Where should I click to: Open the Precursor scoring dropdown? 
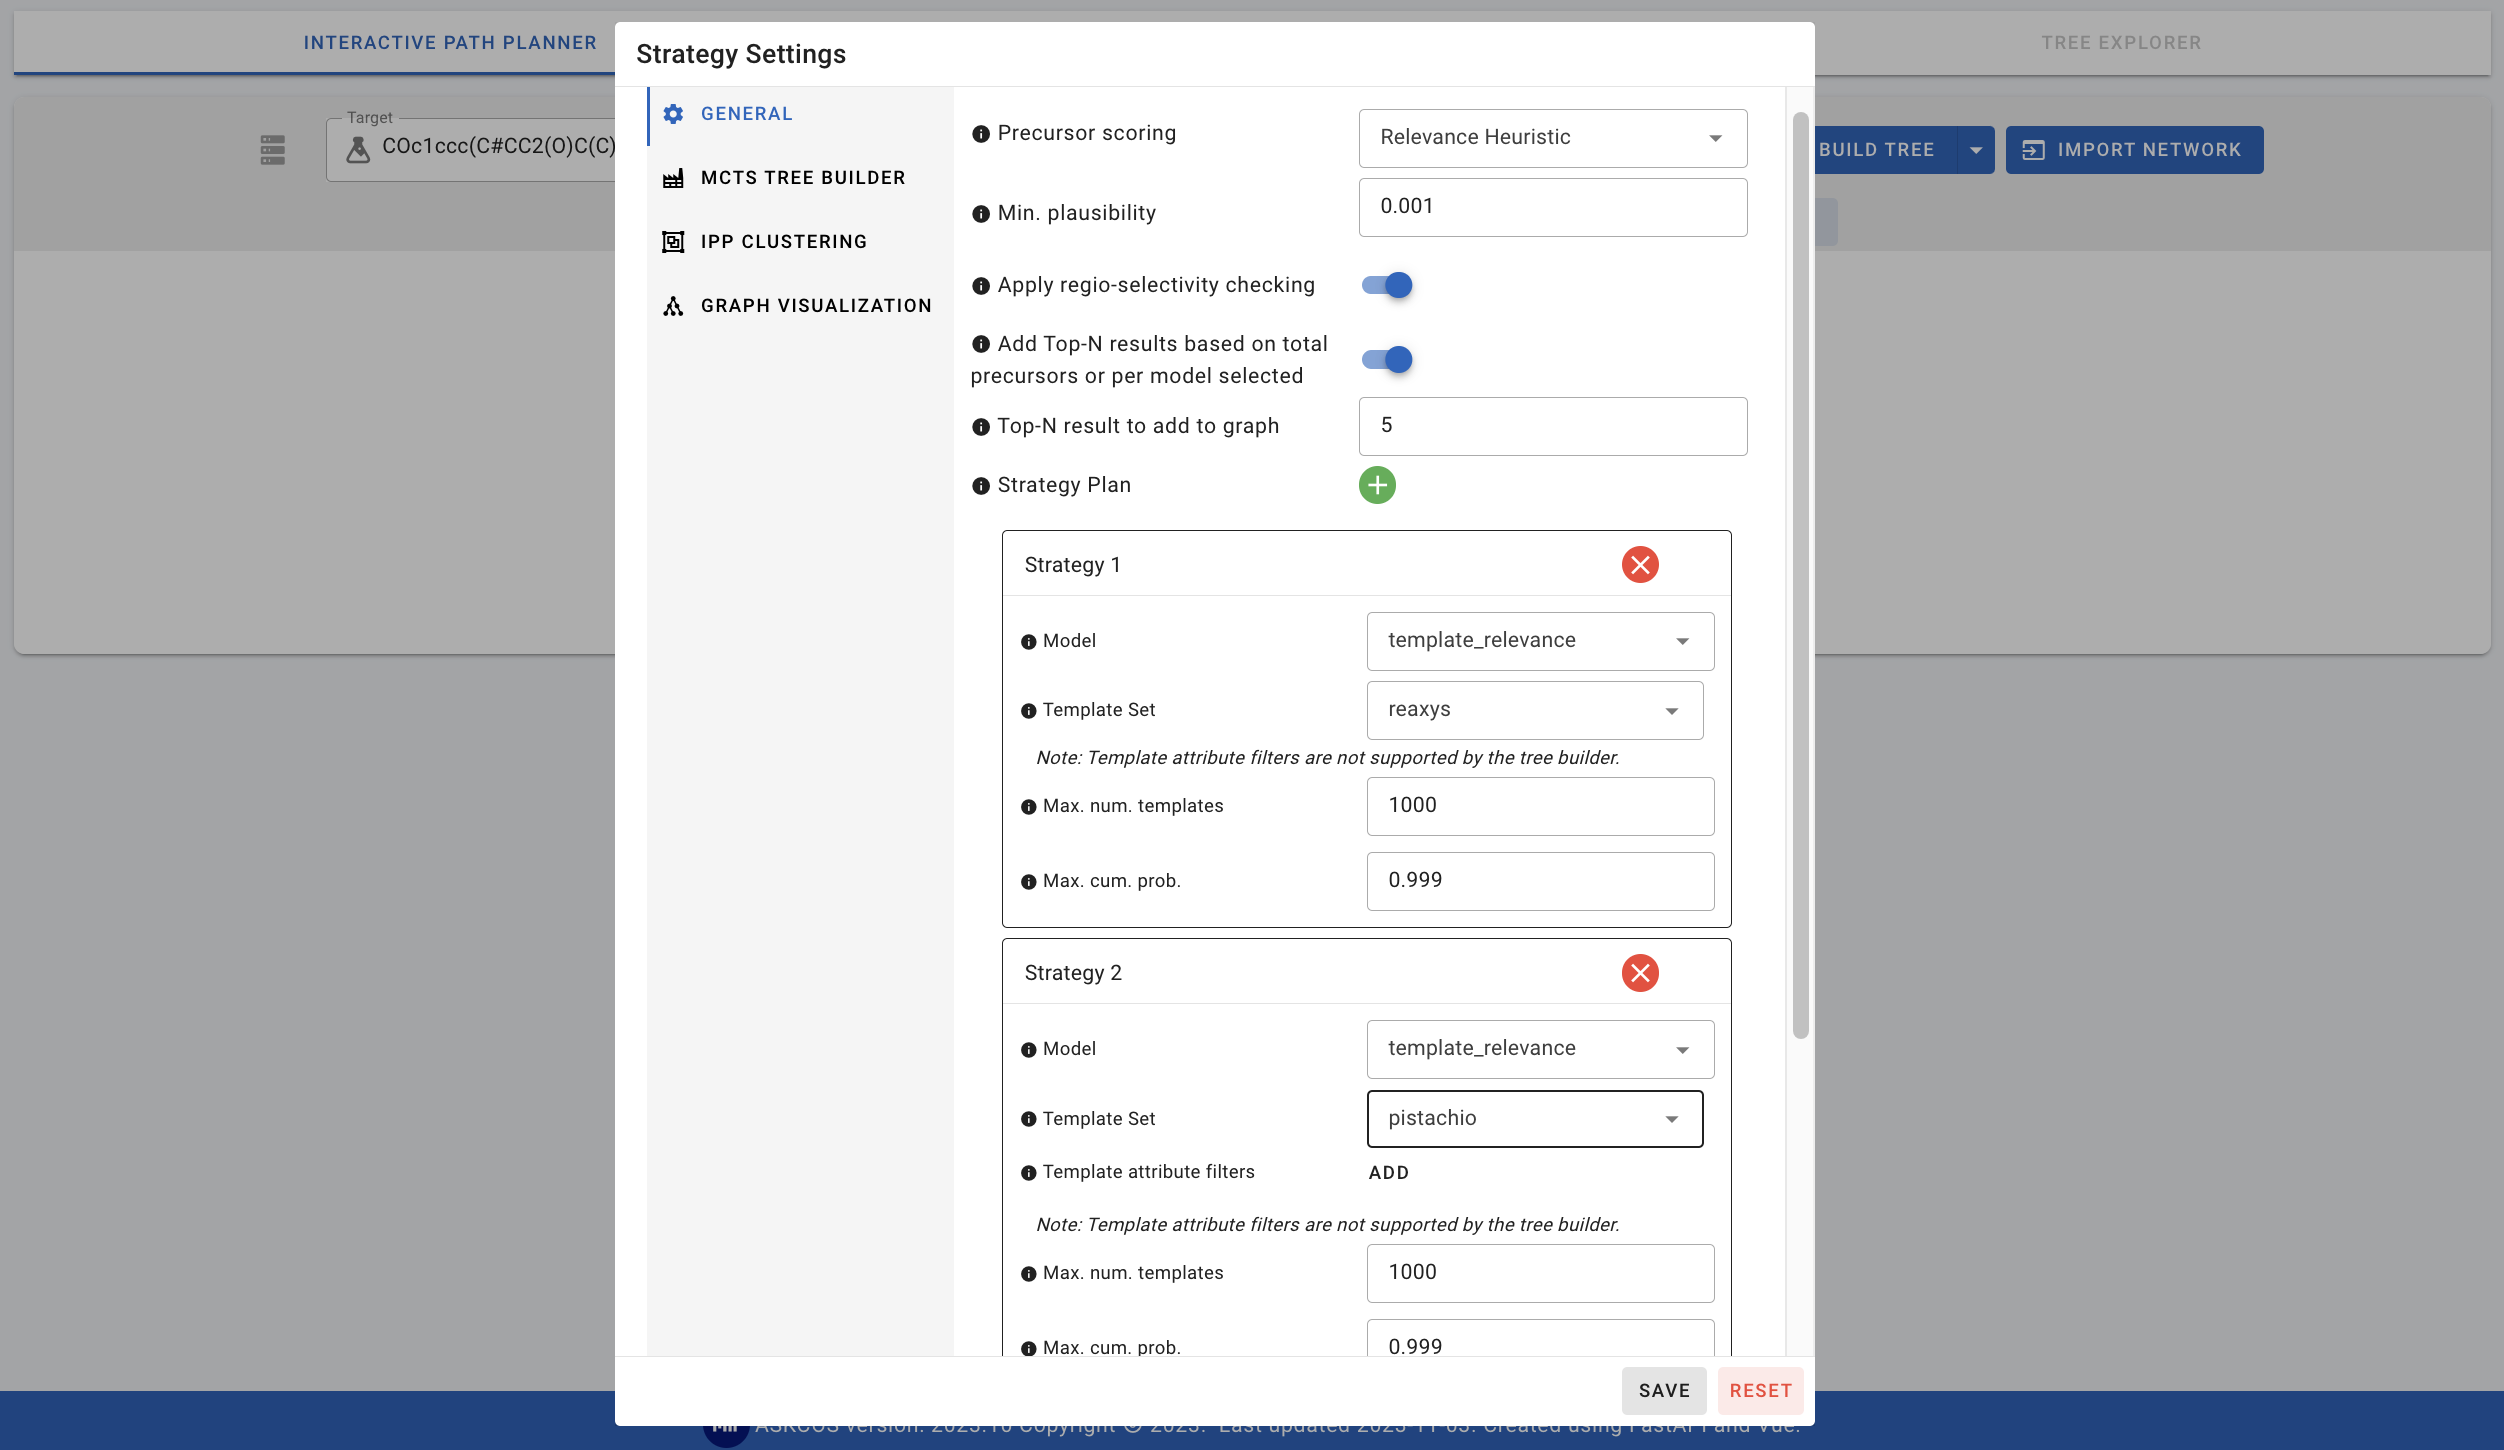pyautogui.click(x=1552, y=138)
